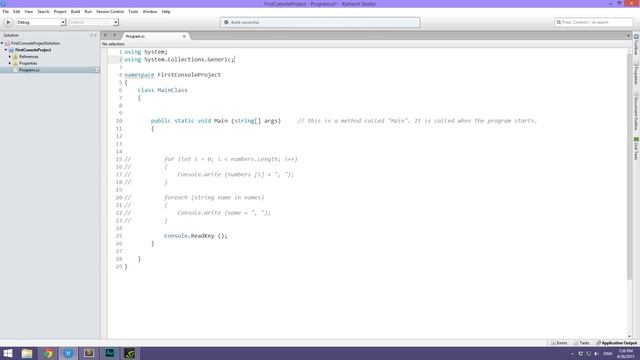The image size is (640, 360).
Task: Click the word namespace on line 4
Action: tap(139, 75)
